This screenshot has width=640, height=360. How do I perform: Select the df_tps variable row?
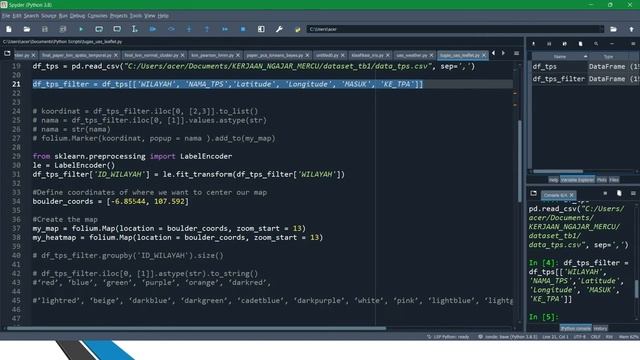pos(586,67)
